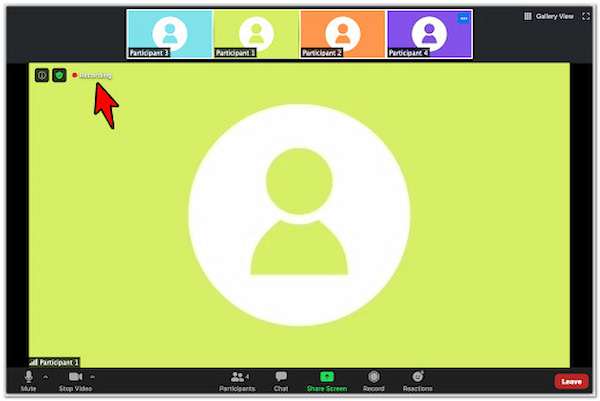This screenshot has width=600, height=401.
Task: Select Participant 4 thumbnail
Action: (429, 34)
